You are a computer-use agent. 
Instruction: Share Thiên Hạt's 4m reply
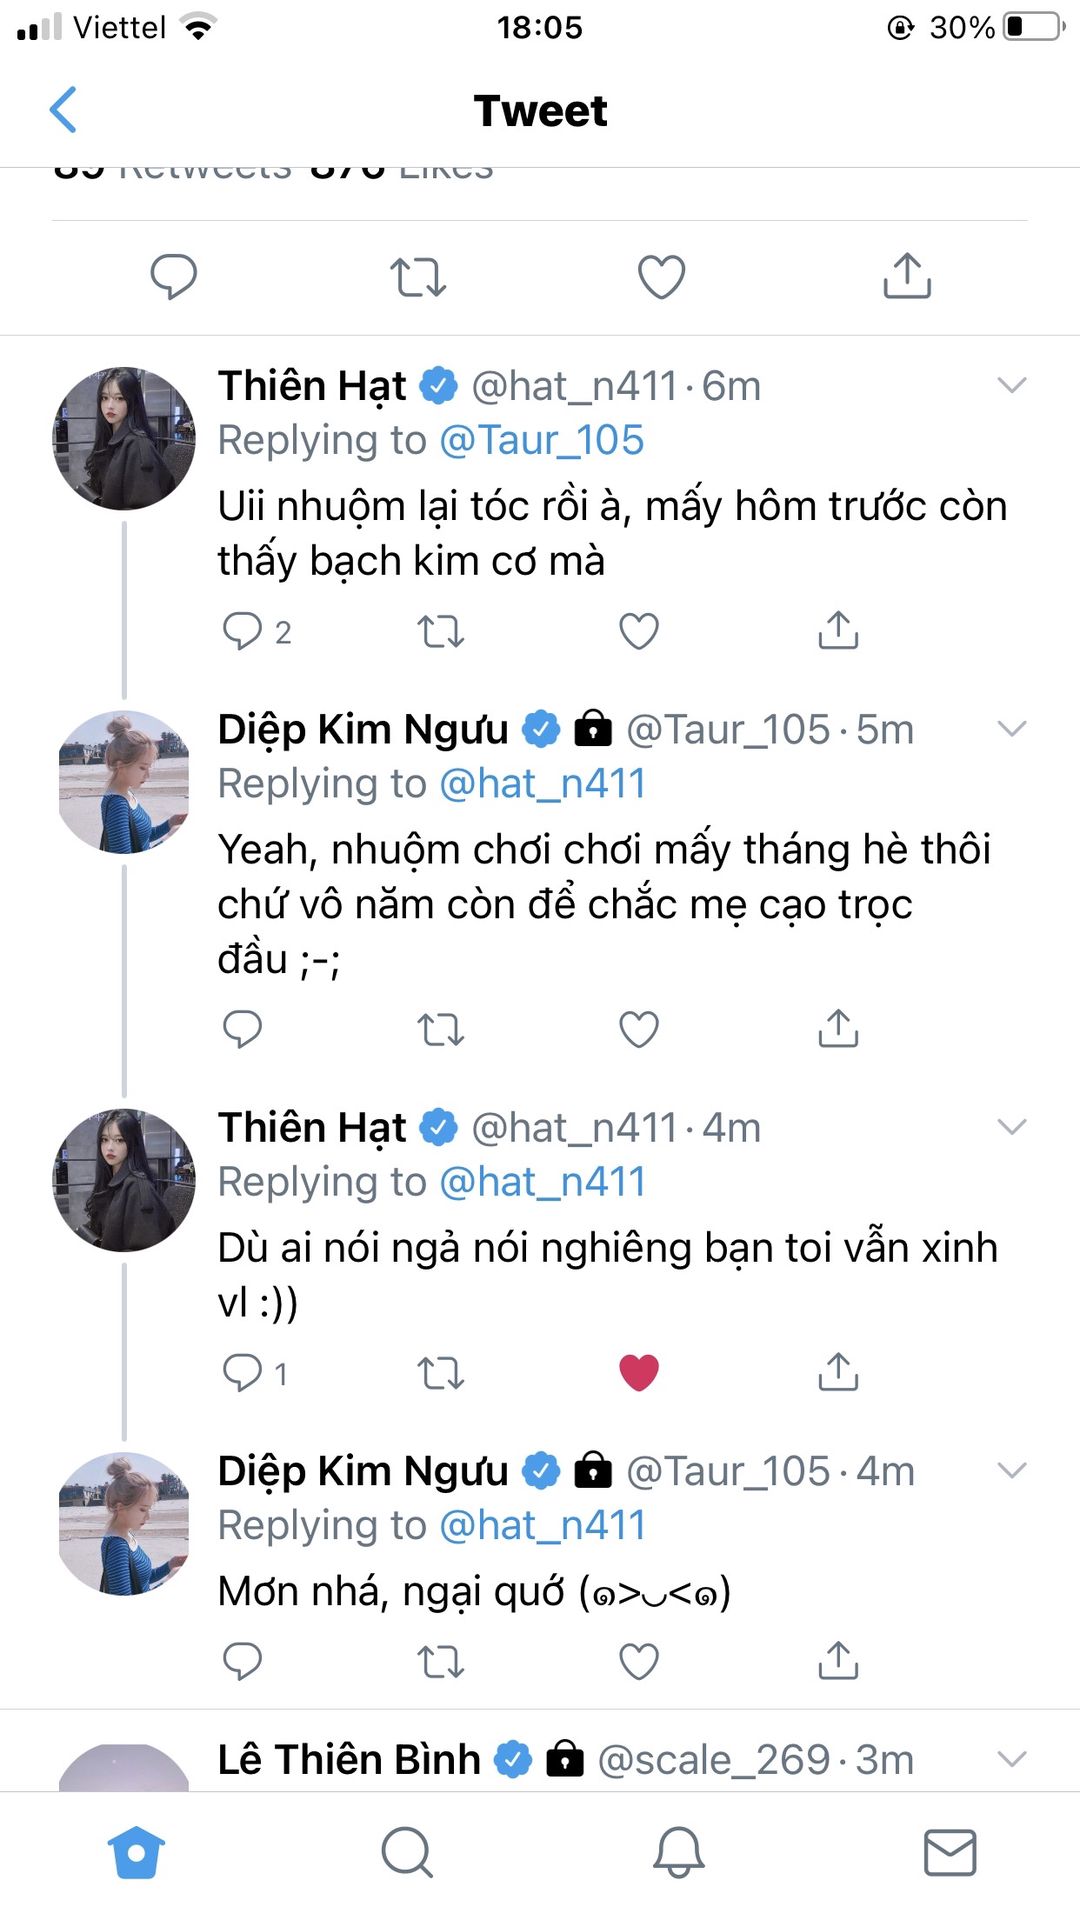tap(838, 1372)
